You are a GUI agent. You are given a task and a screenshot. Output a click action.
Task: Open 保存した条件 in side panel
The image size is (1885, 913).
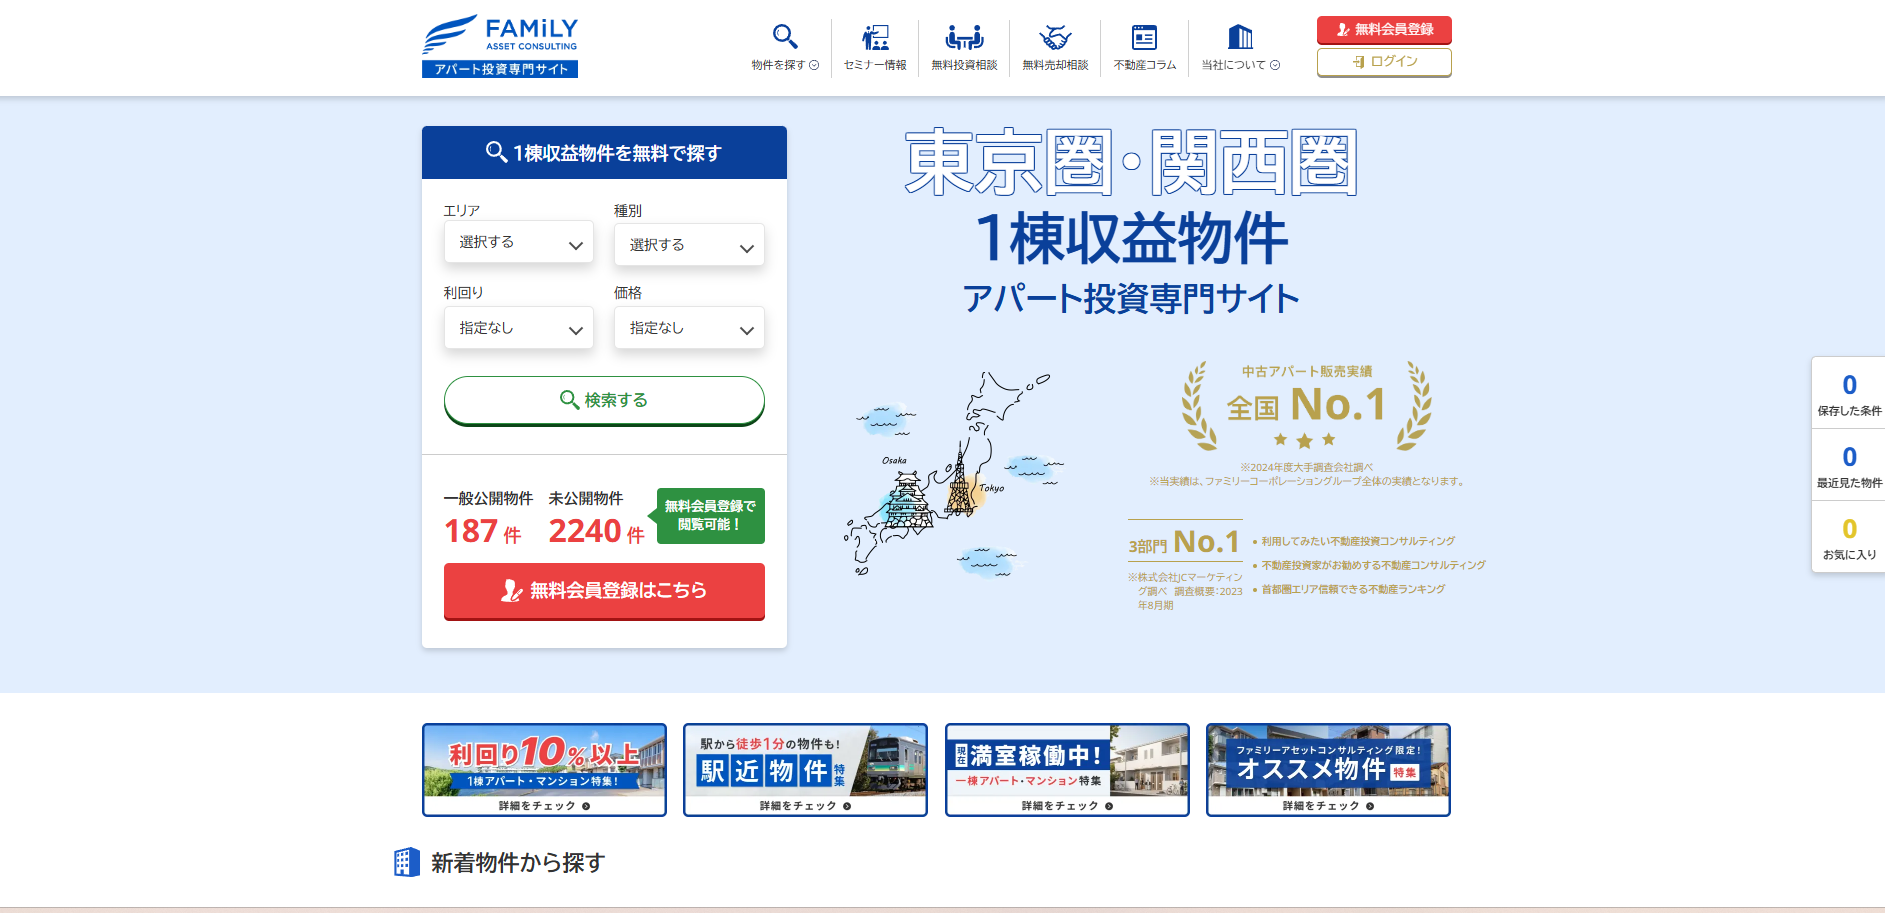(1848, 394)
